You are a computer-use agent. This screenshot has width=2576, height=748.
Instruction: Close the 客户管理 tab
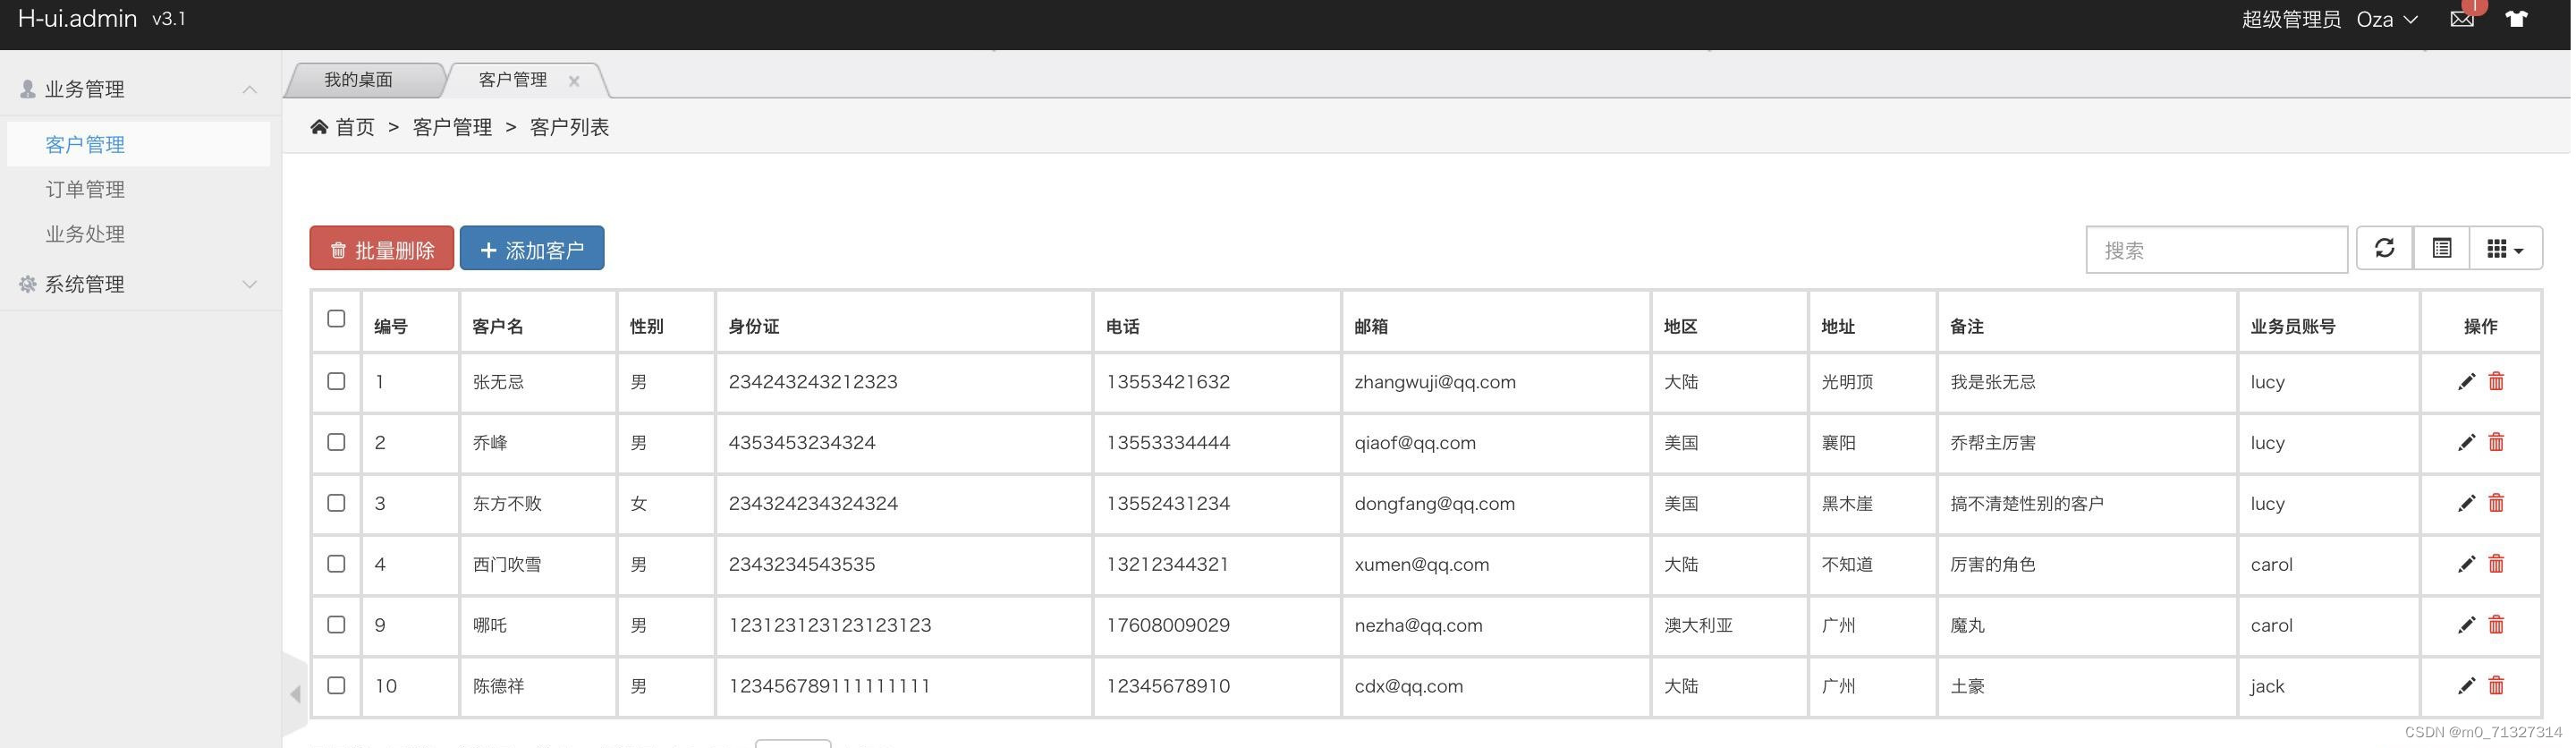(x=575, y=82)
